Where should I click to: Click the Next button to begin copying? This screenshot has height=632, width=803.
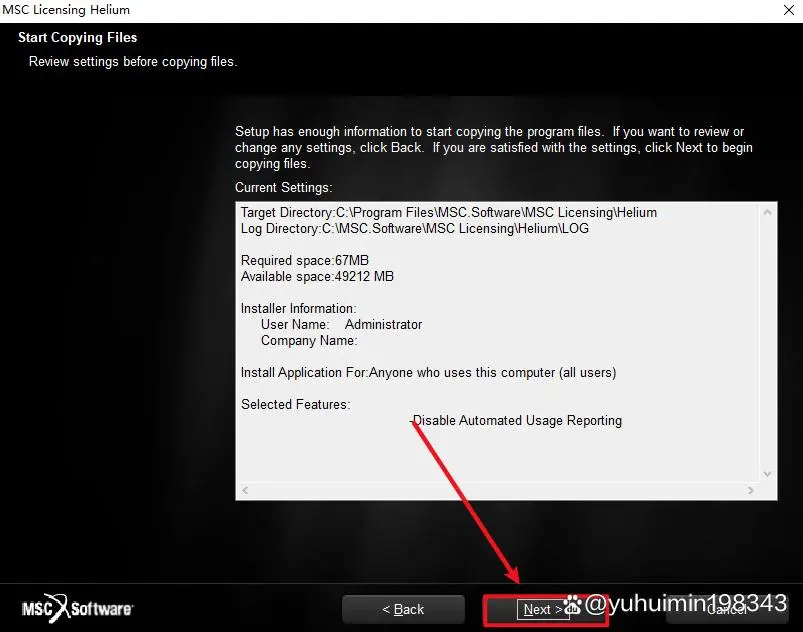click(x=545, y=609)
